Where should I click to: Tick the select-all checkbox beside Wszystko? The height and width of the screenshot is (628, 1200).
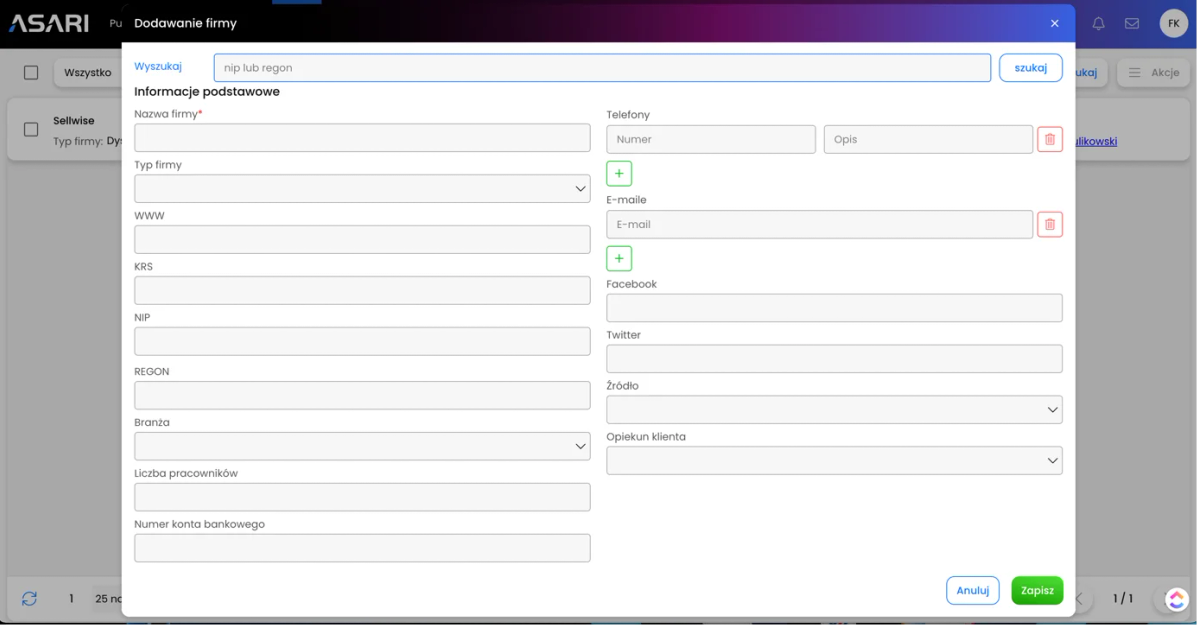[x=31, y=72]
